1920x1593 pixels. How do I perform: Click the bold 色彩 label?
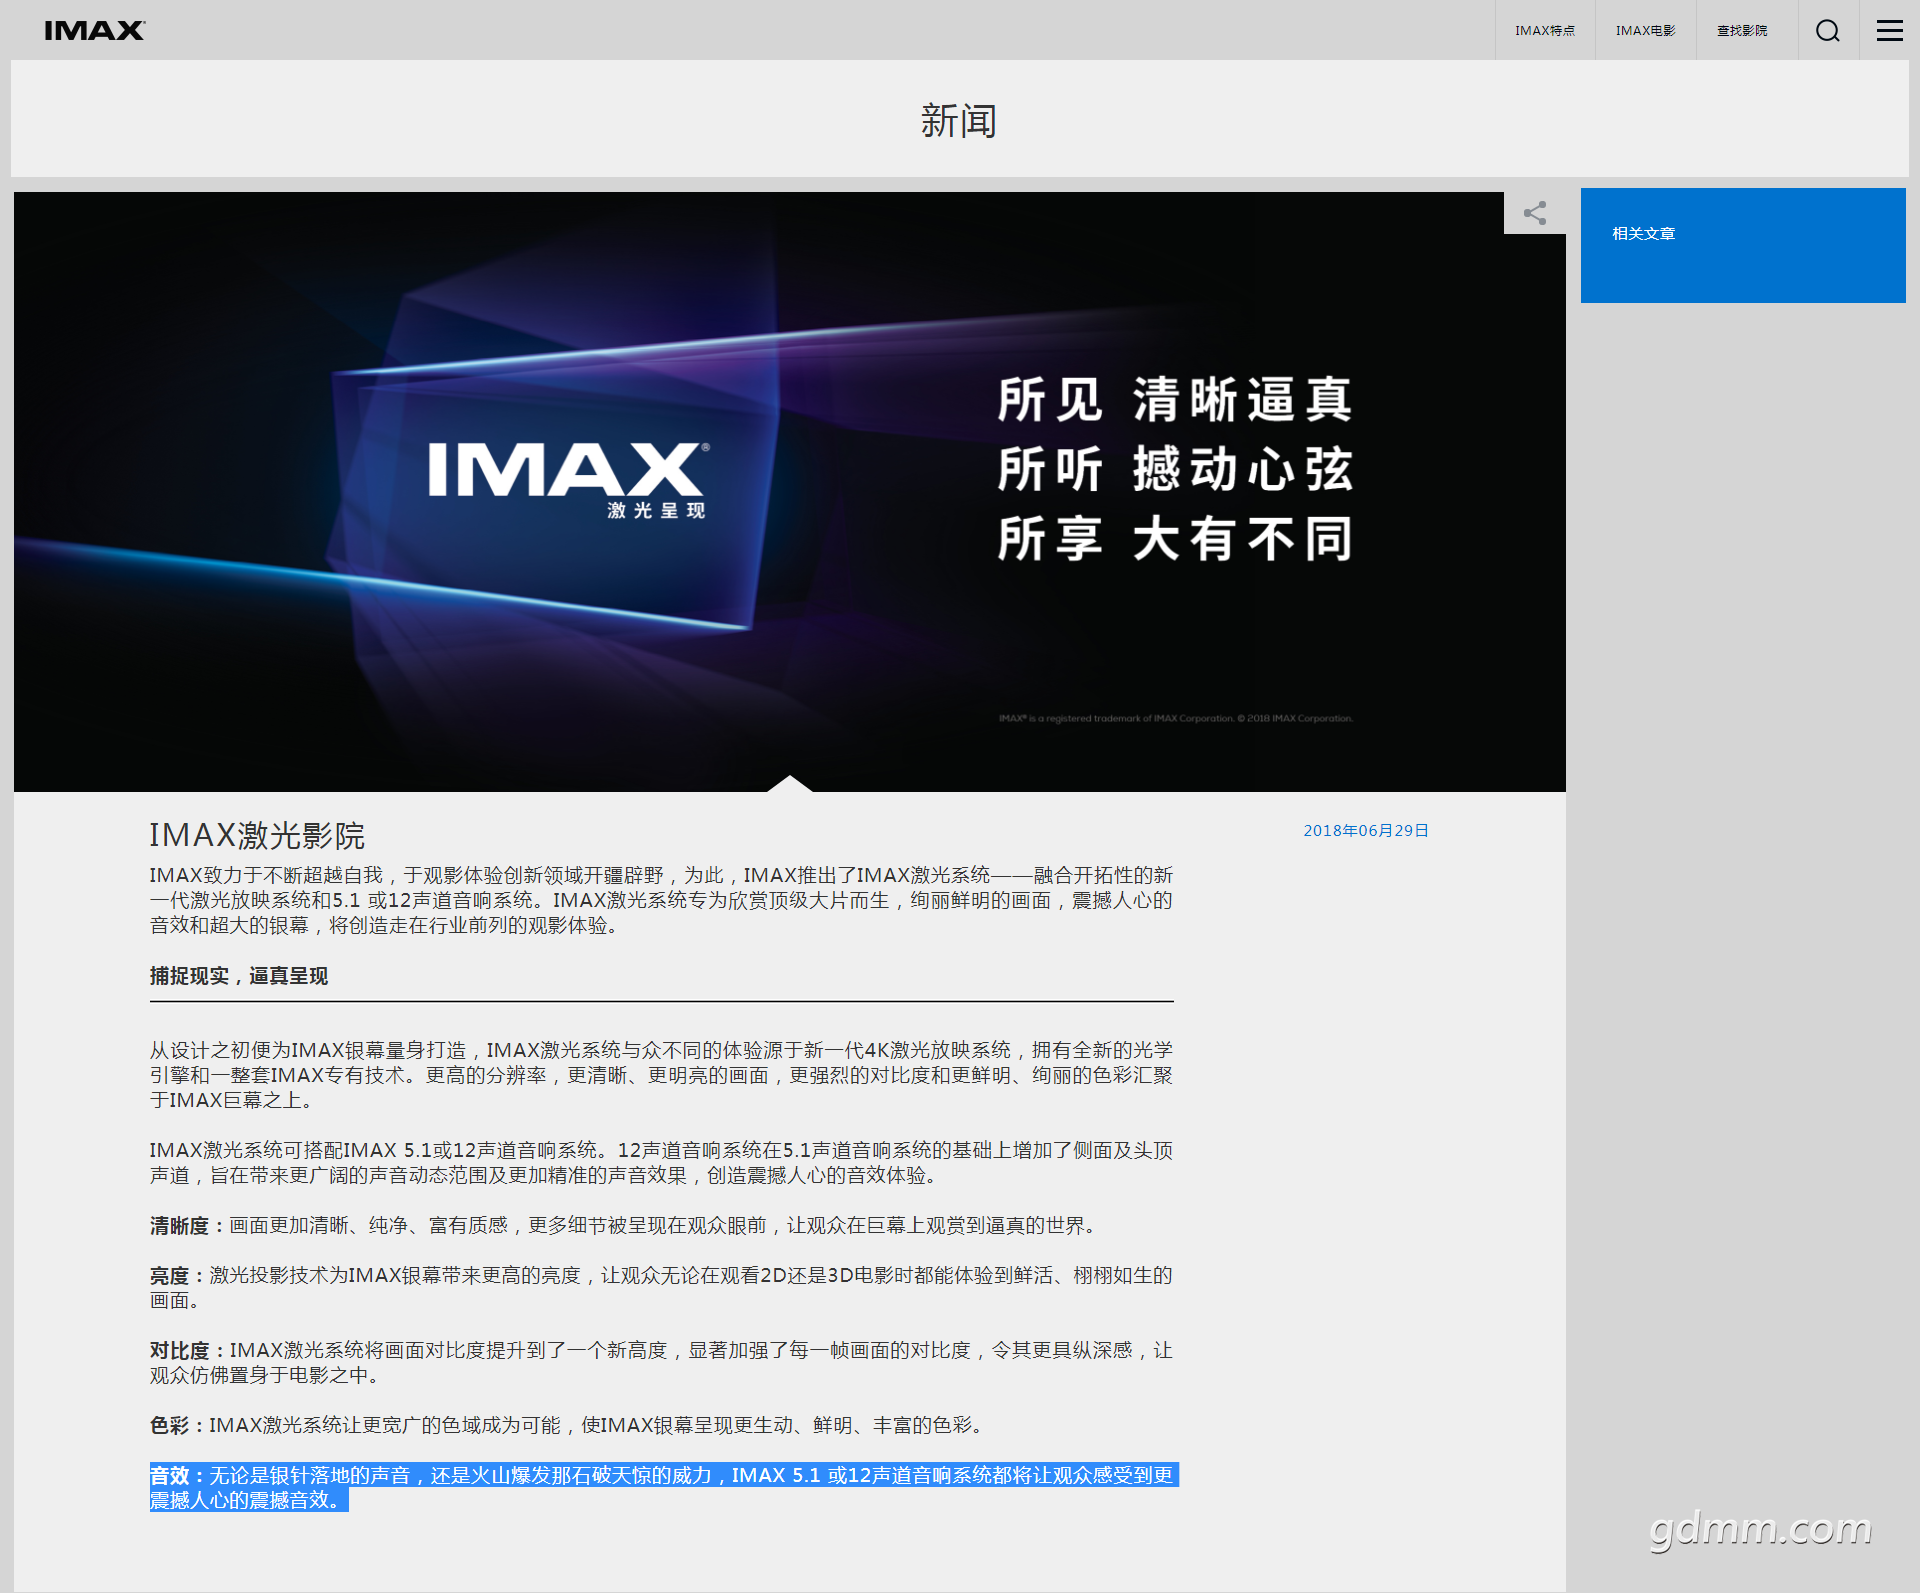pos(169,1426)
